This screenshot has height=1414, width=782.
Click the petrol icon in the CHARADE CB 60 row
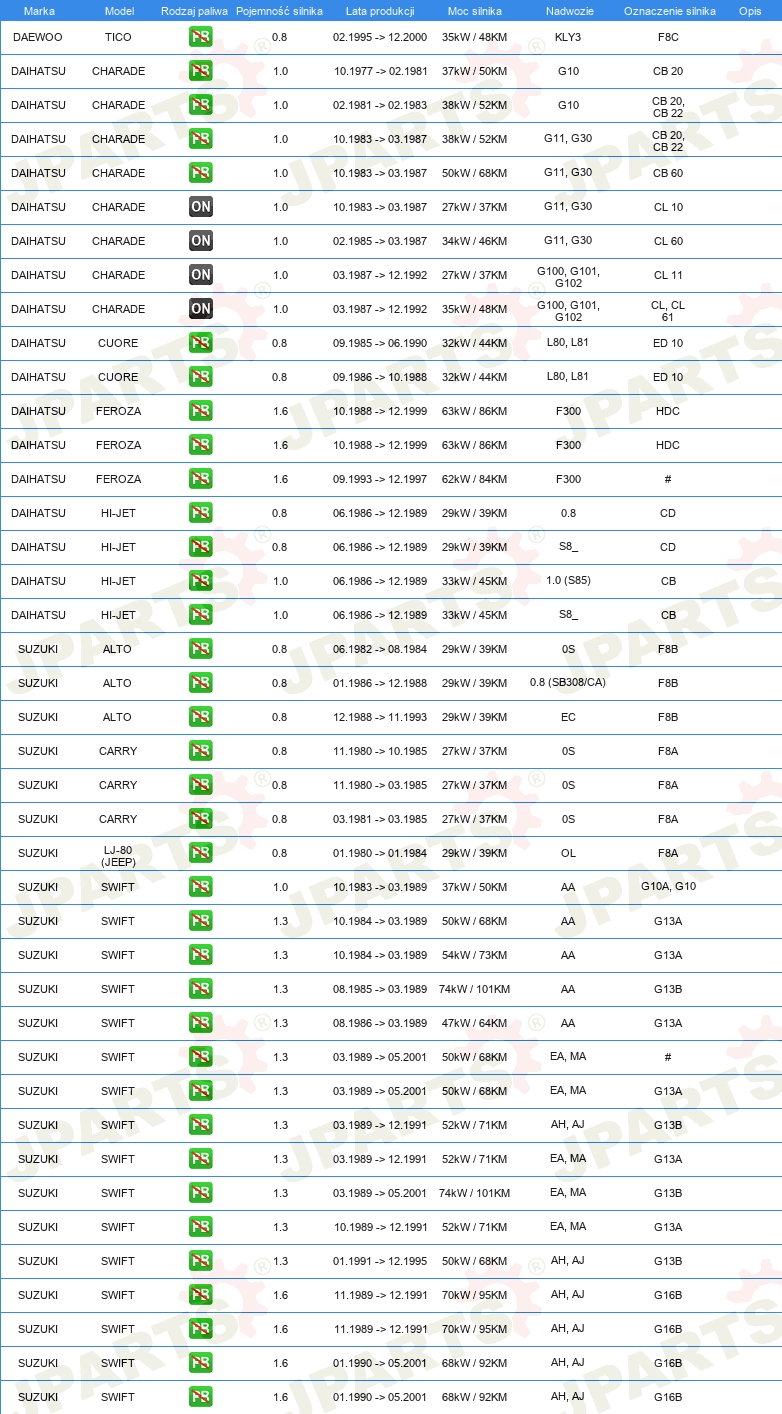point(200,173)
